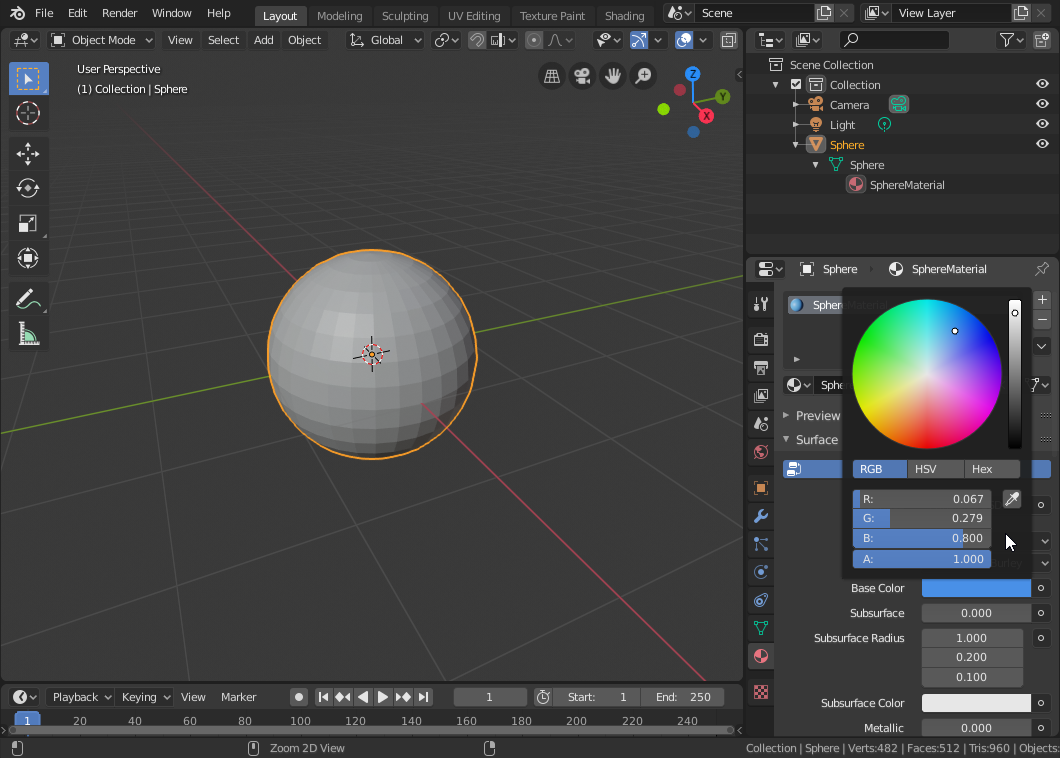Switch color picker to HSV mode
Screen dimensions: 1060x758
pos(936,469)
